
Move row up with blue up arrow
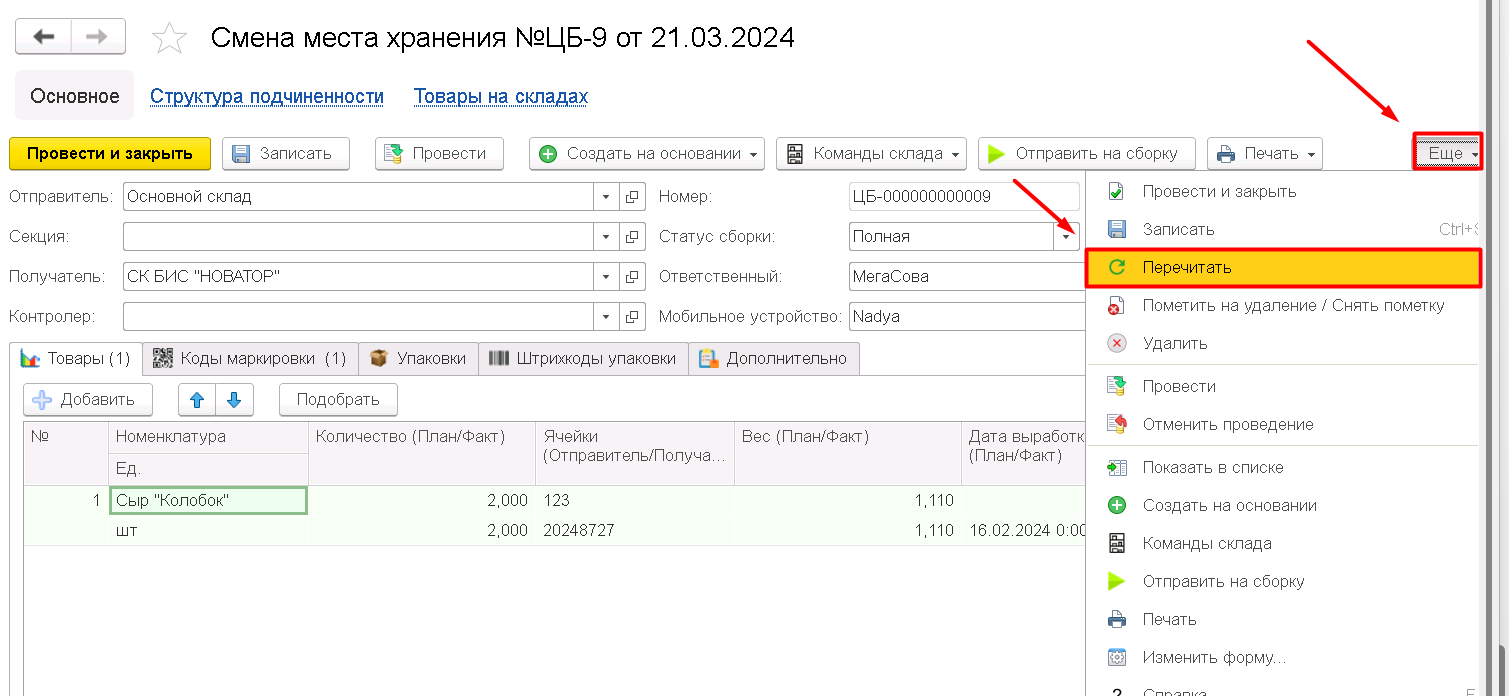click(197, 400)
